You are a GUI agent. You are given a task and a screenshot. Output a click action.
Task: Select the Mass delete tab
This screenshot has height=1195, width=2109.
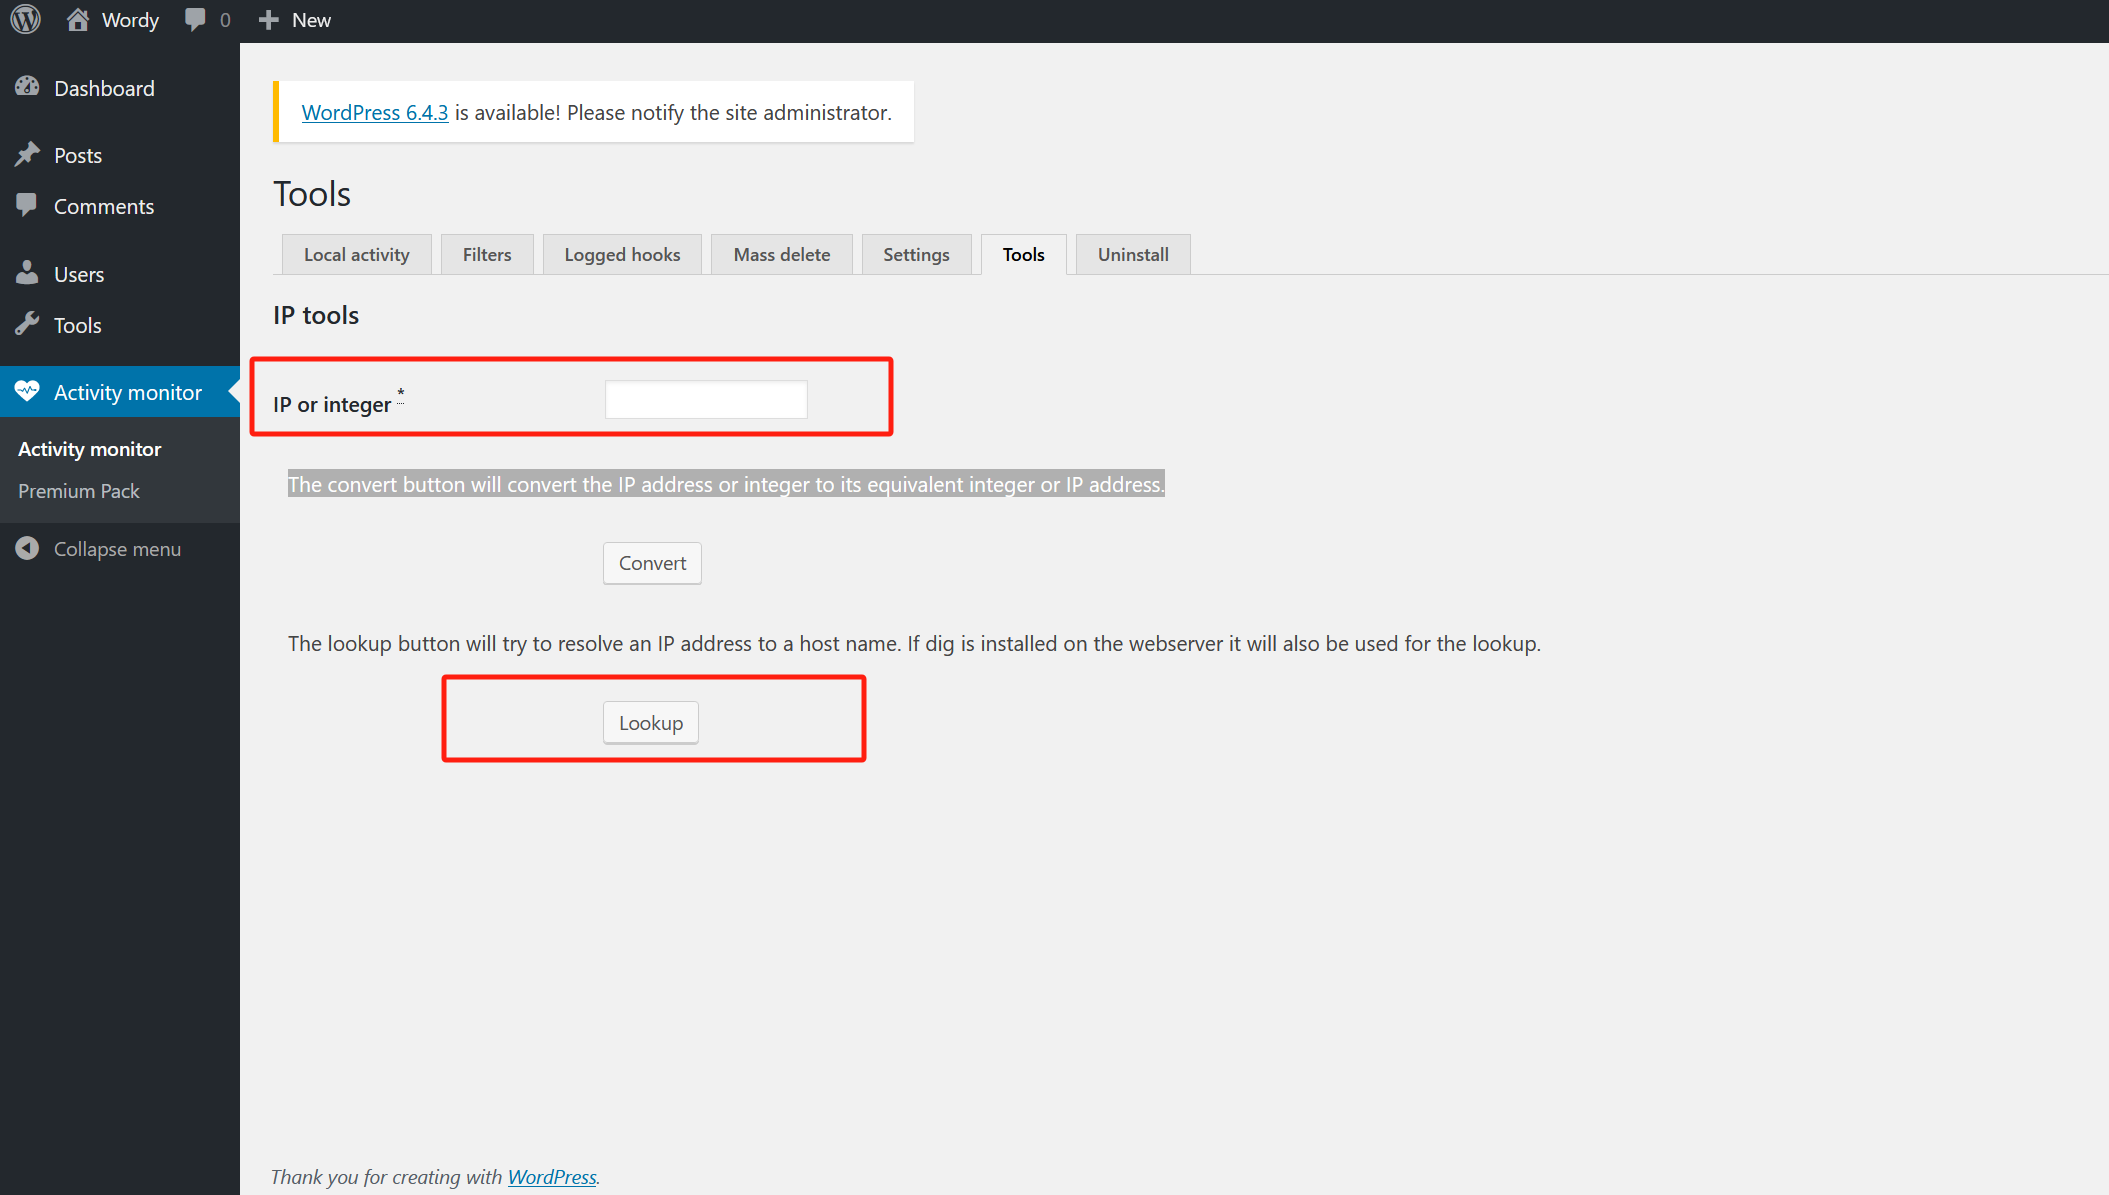tap(781, 255)
